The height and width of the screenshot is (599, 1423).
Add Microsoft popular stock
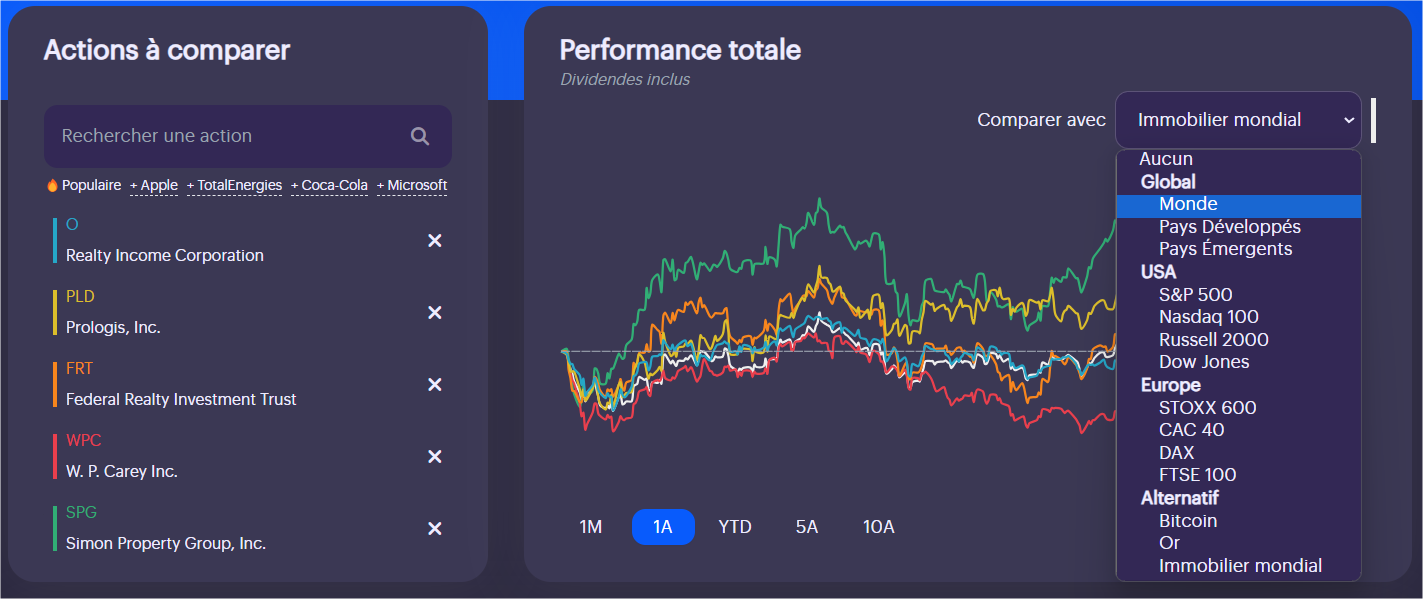pyautogui.click(x=412, y=186)
